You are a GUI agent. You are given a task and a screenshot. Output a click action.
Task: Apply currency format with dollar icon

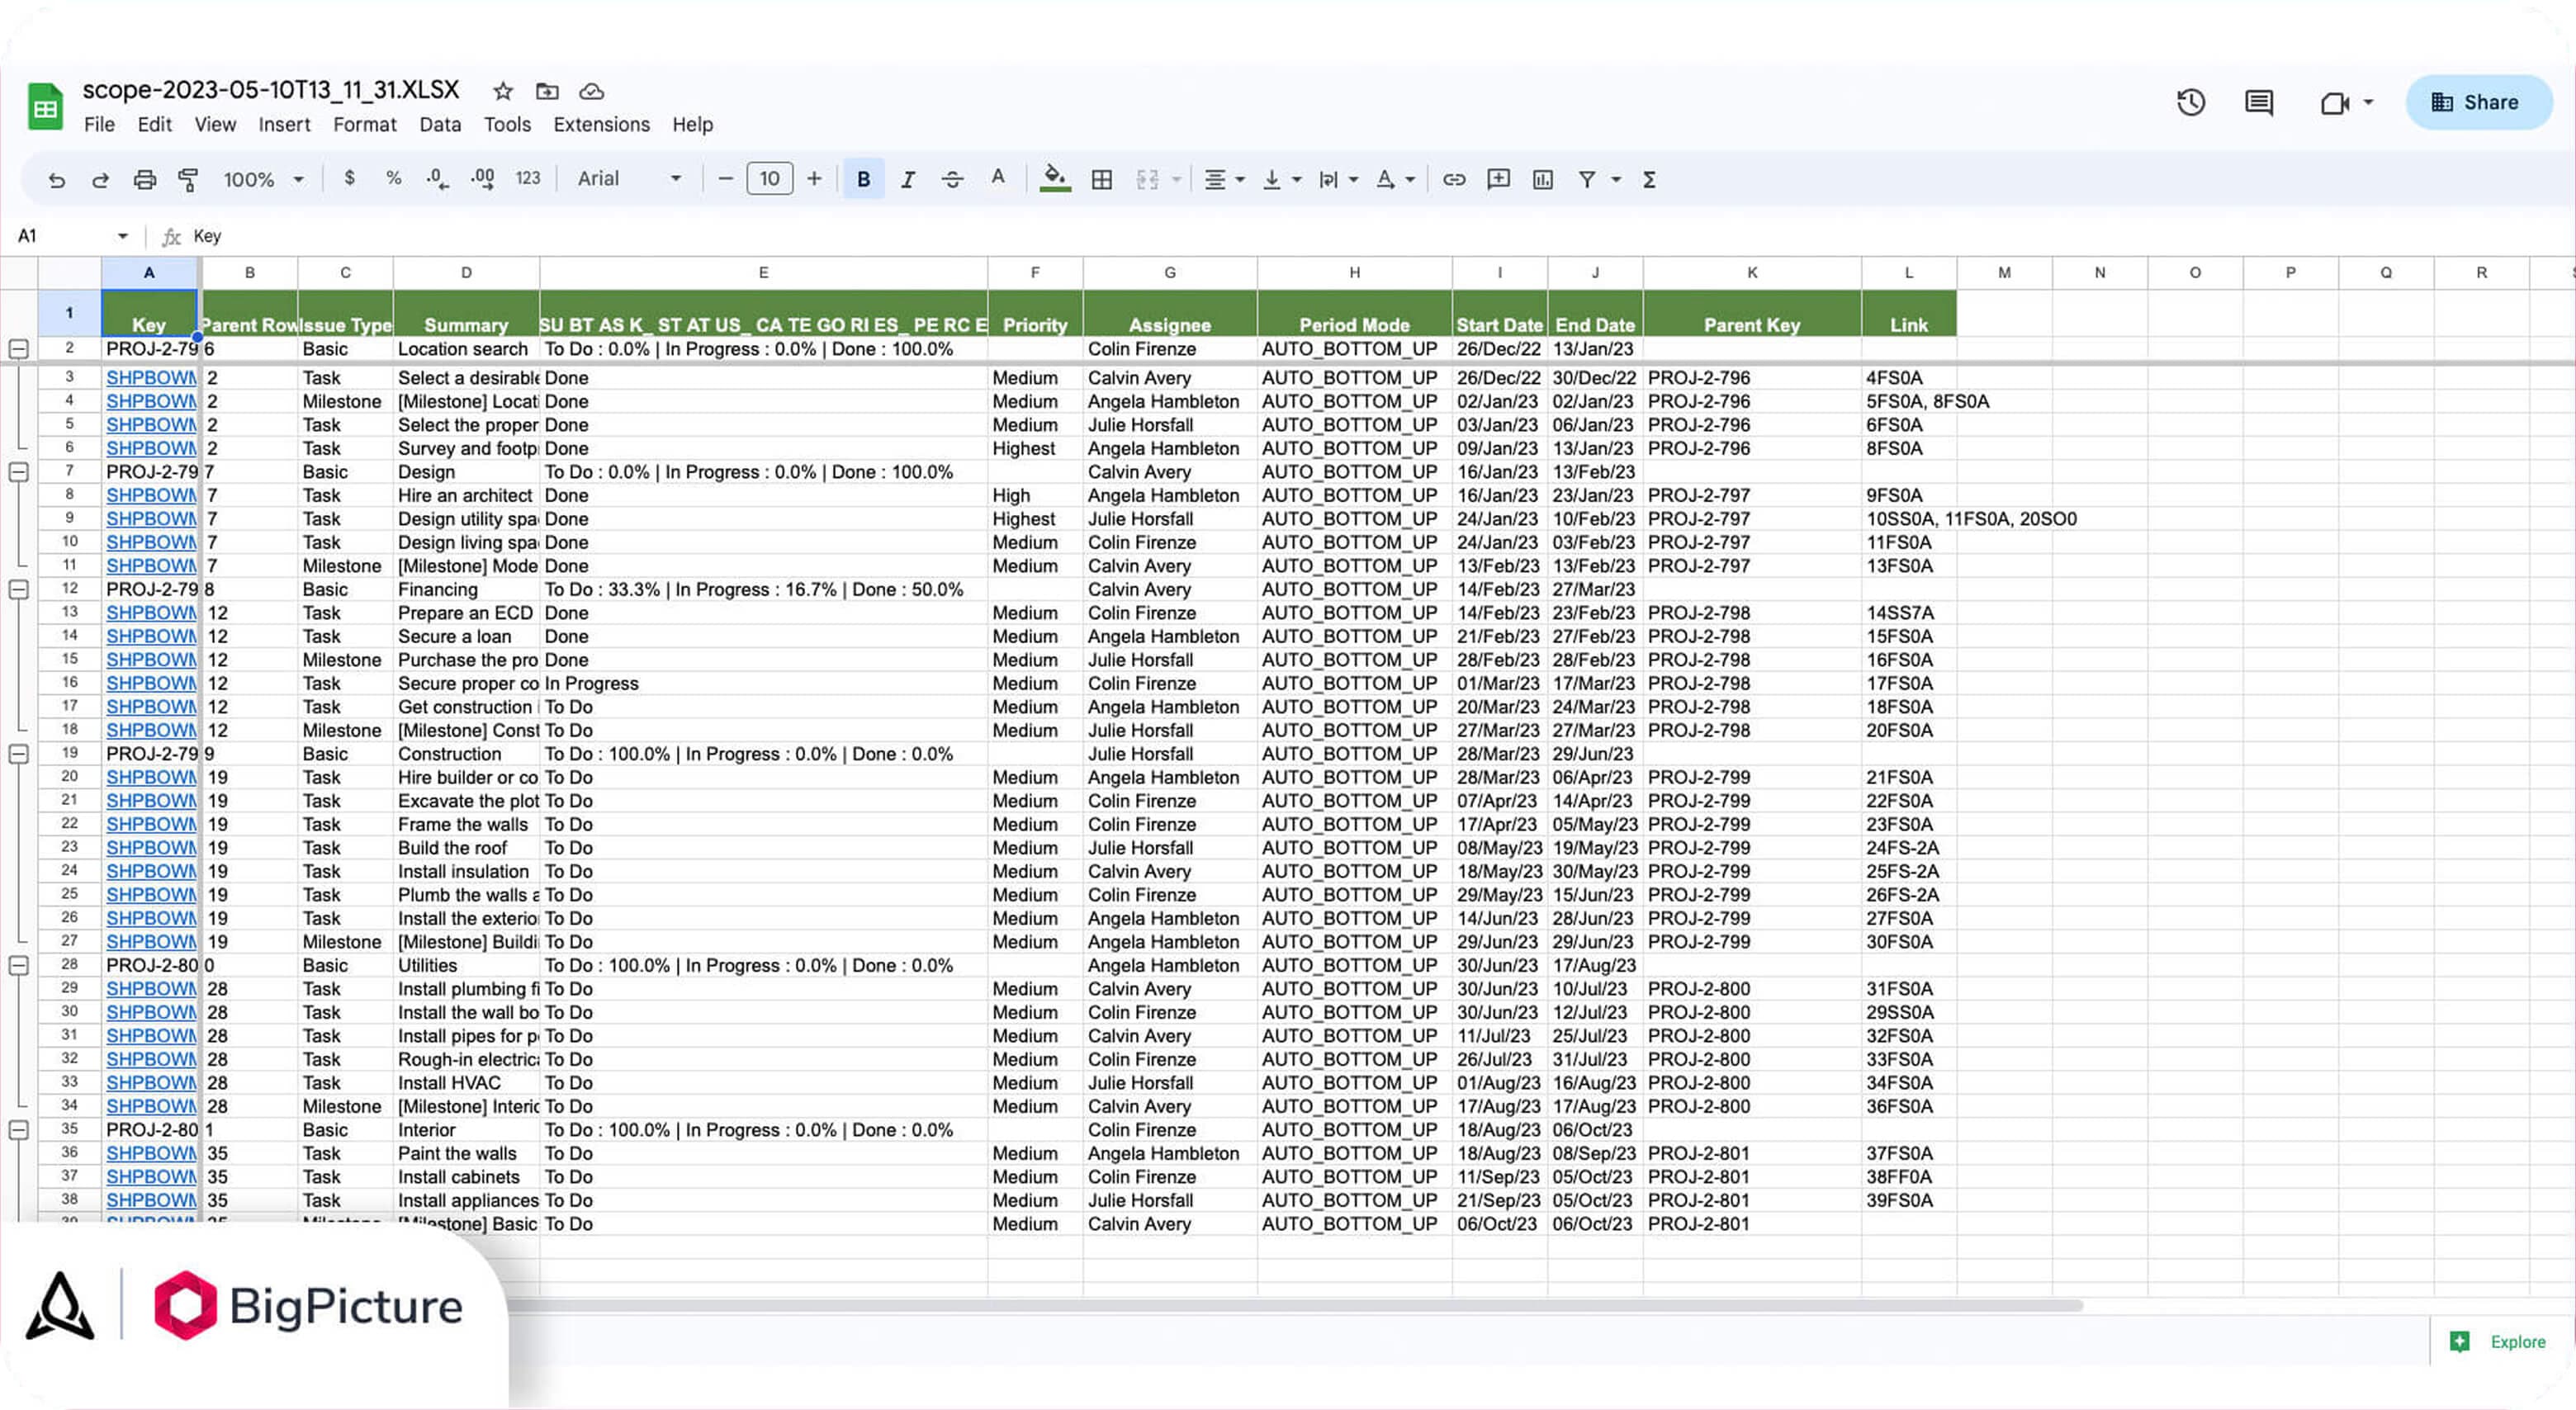coord(349,179)
